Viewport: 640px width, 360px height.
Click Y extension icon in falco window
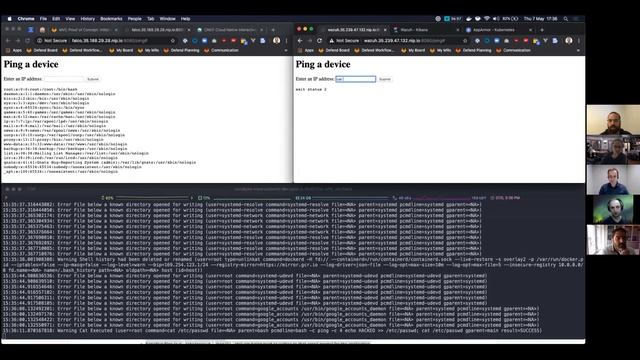253,41
